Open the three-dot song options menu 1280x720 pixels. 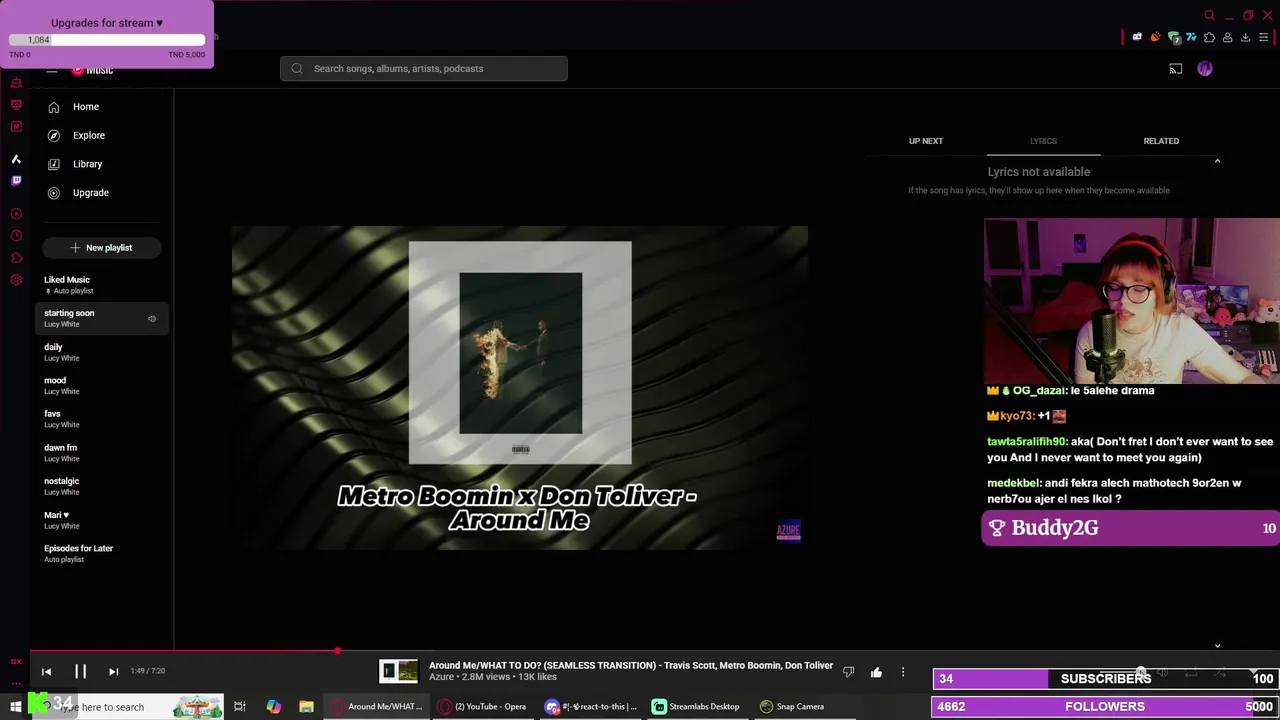coord(903,672)
